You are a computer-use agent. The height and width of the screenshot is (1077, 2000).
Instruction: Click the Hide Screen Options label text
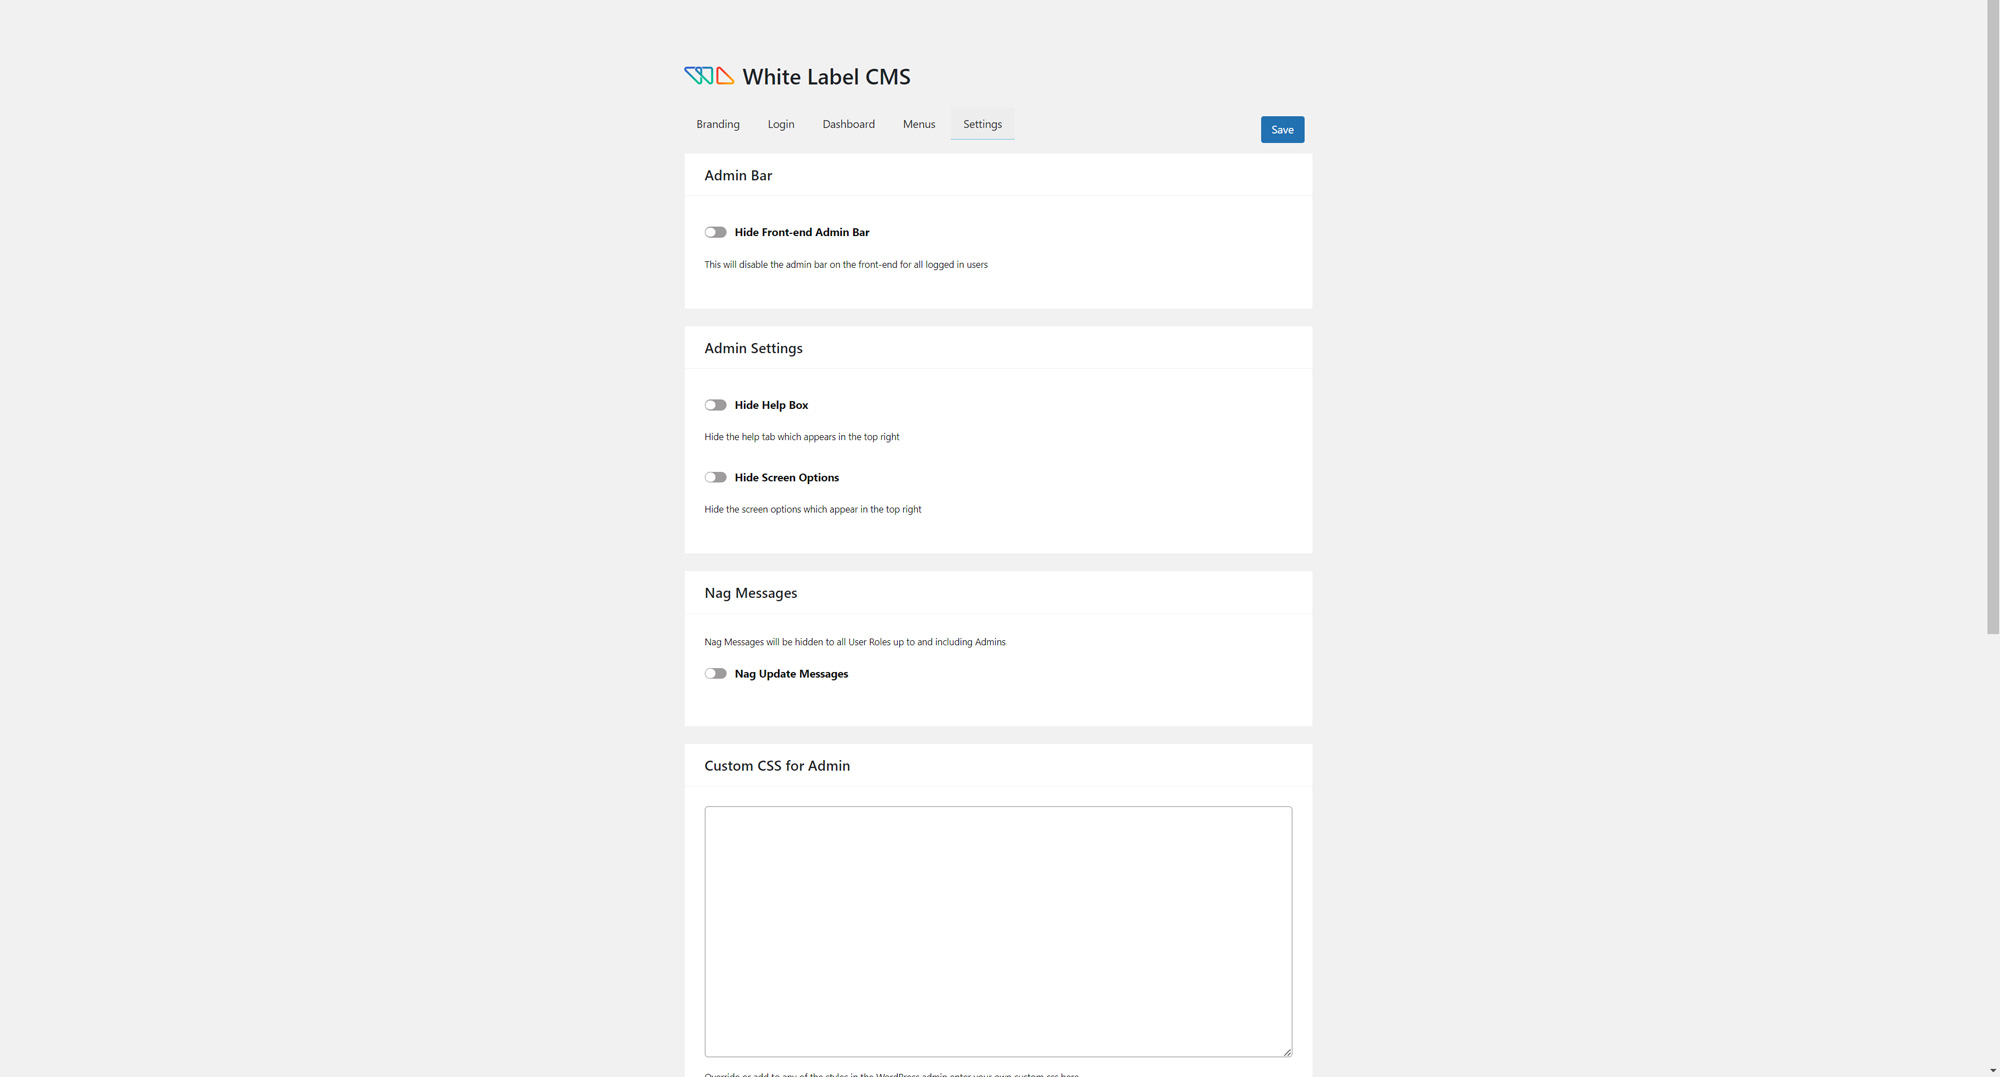pyautogui.click(x=787, y=478)
